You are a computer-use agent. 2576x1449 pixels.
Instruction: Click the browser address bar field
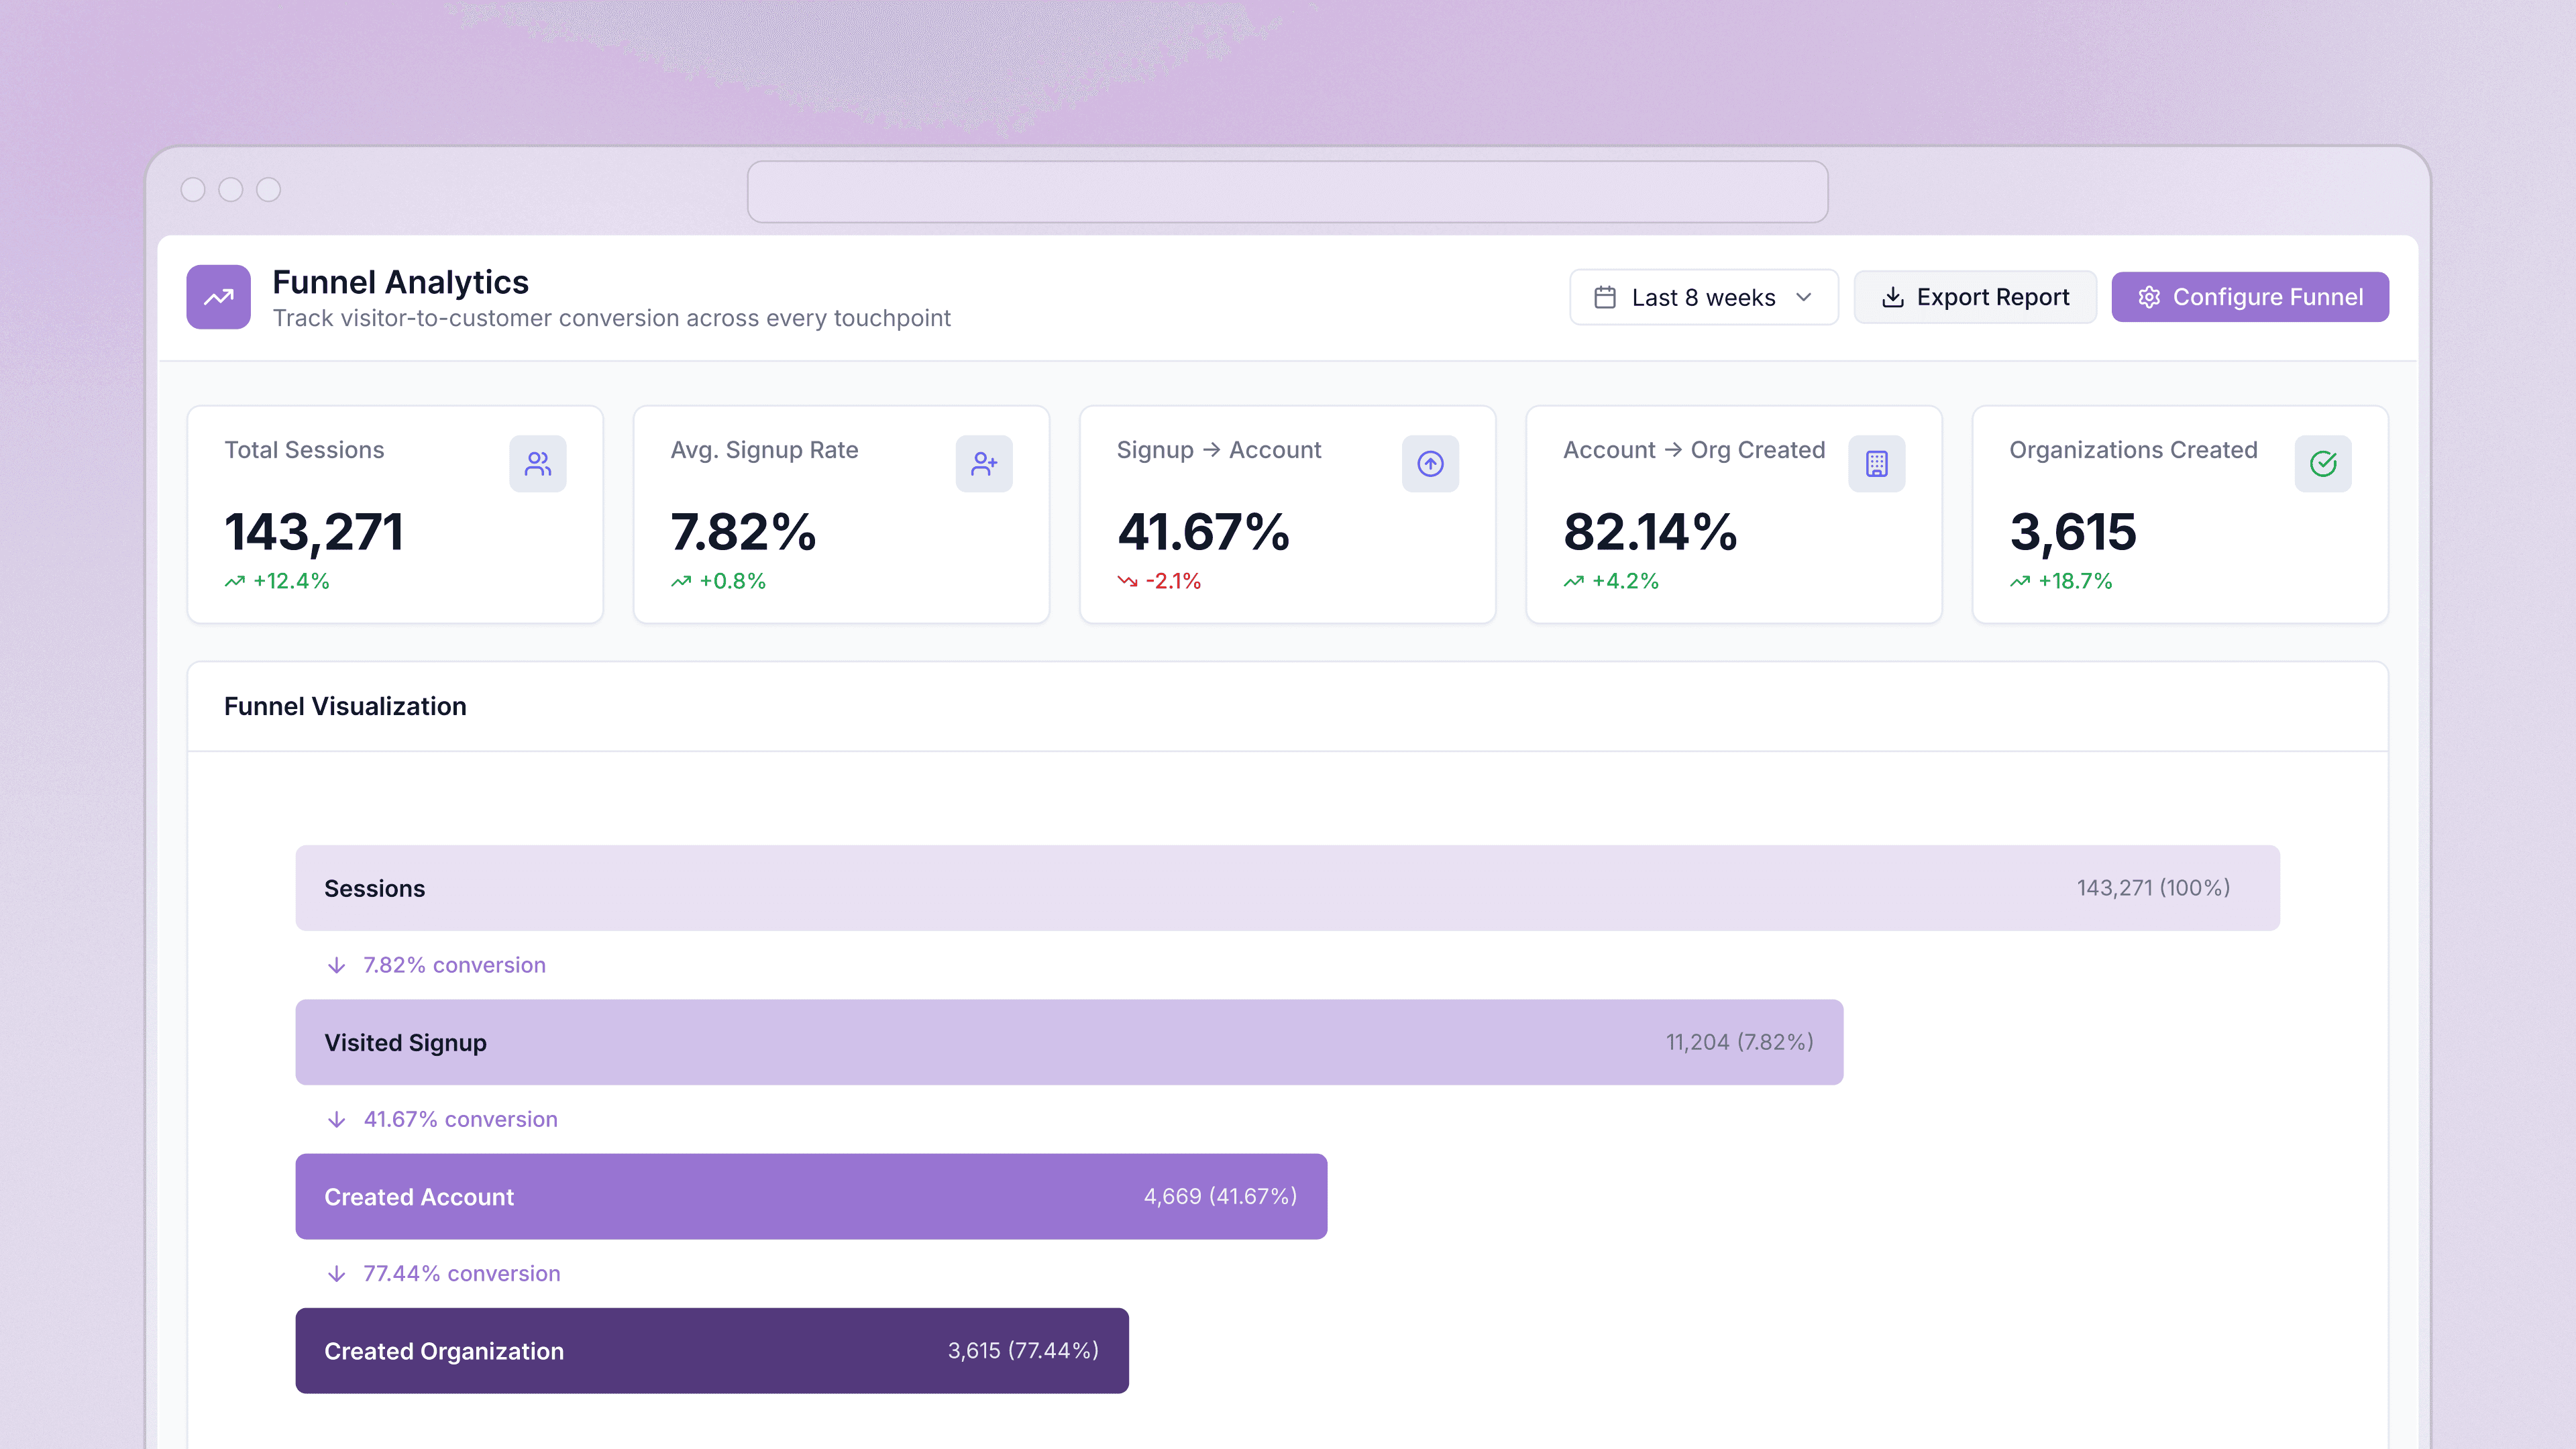1287,192
